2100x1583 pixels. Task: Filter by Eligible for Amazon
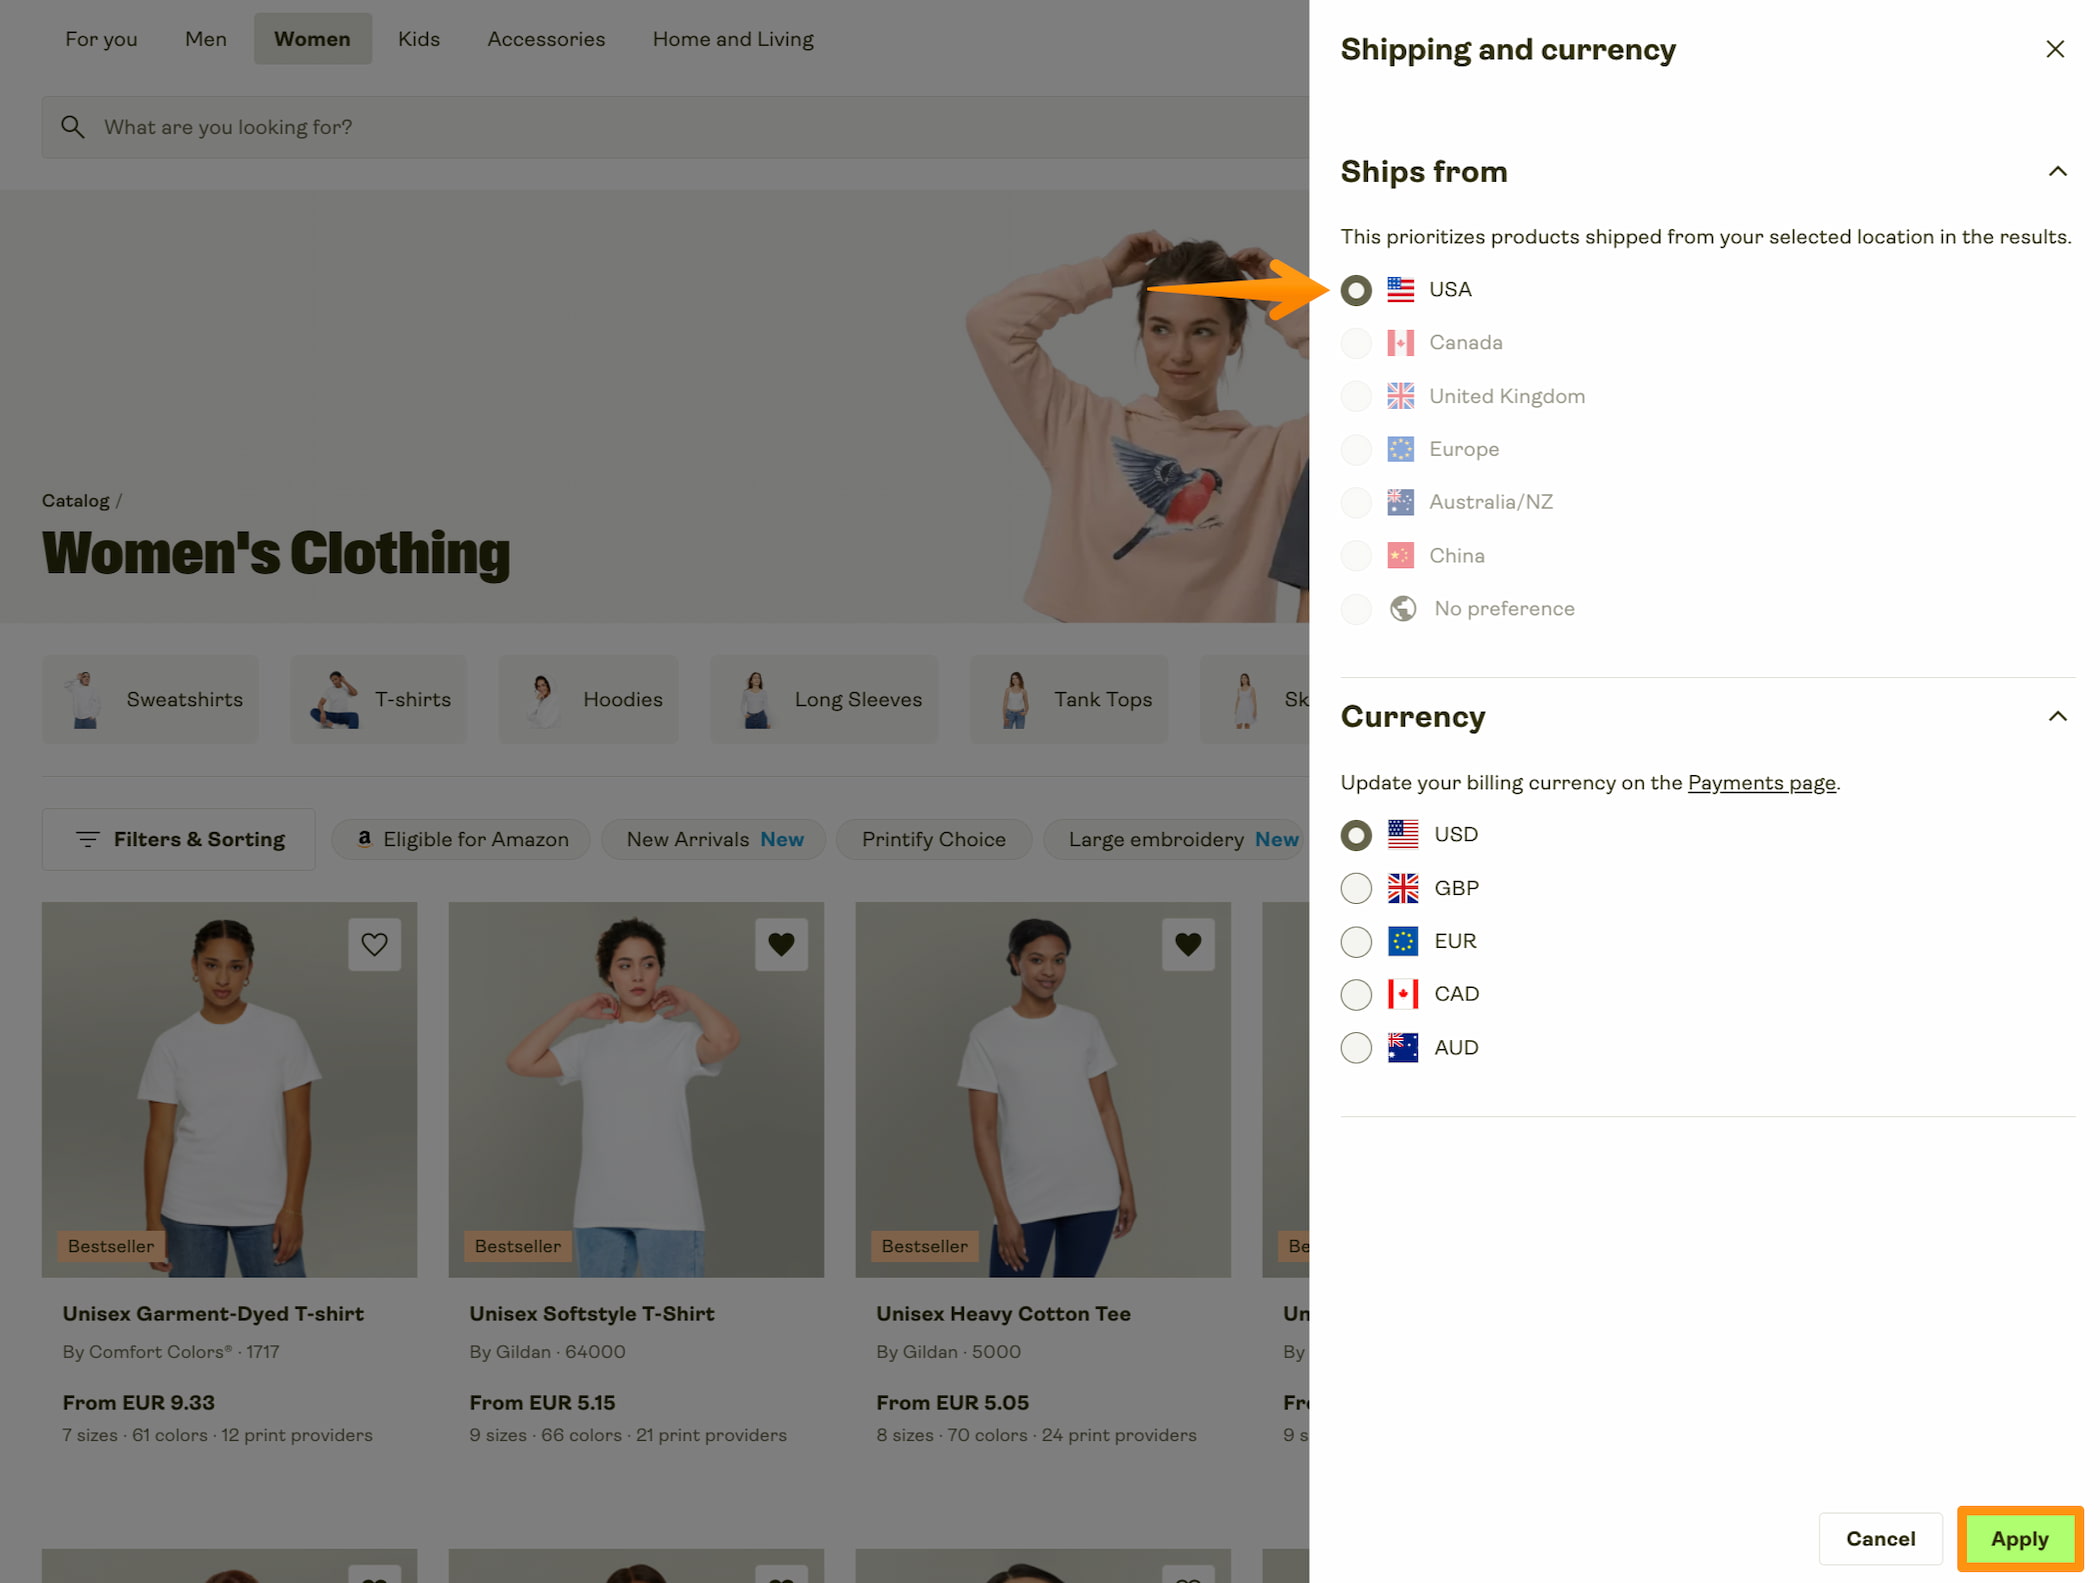[460, 839]
